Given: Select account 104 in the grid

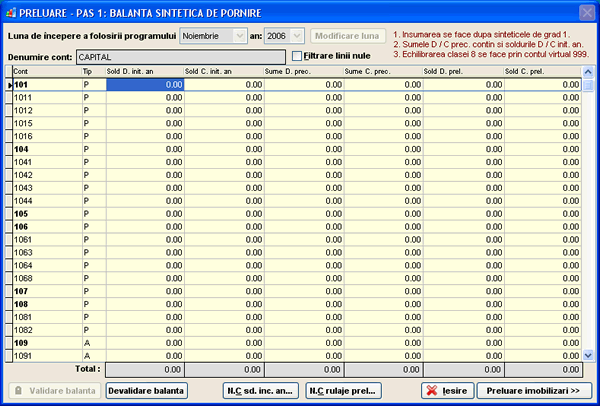Looking at the screenshot, I should point(45,149).
